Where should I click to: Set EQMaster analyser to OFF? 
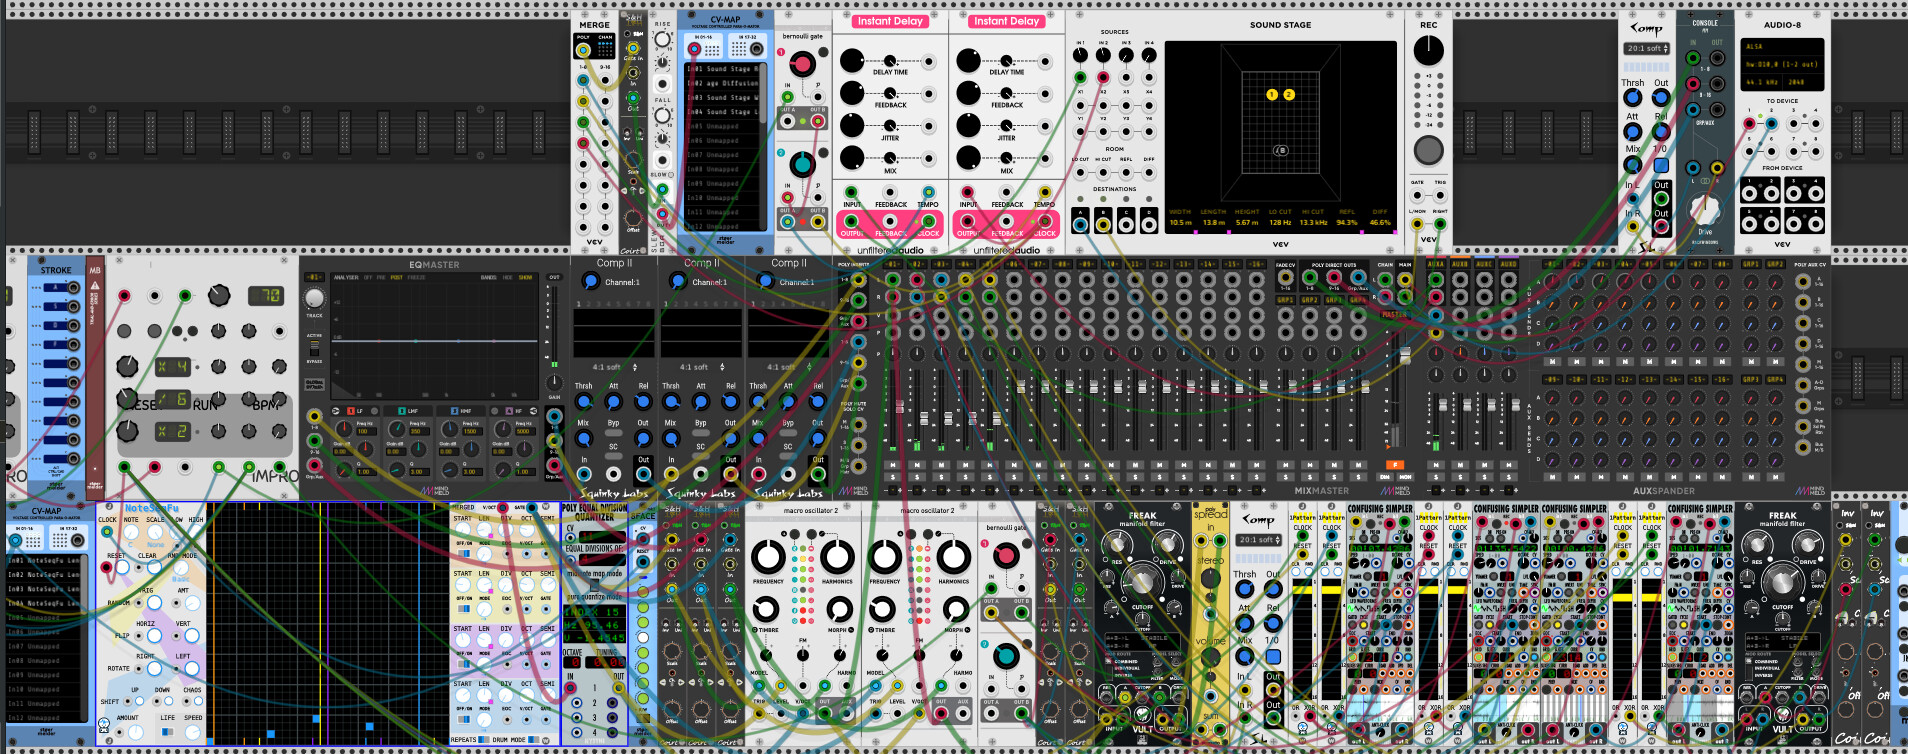(x=368, y=277)
